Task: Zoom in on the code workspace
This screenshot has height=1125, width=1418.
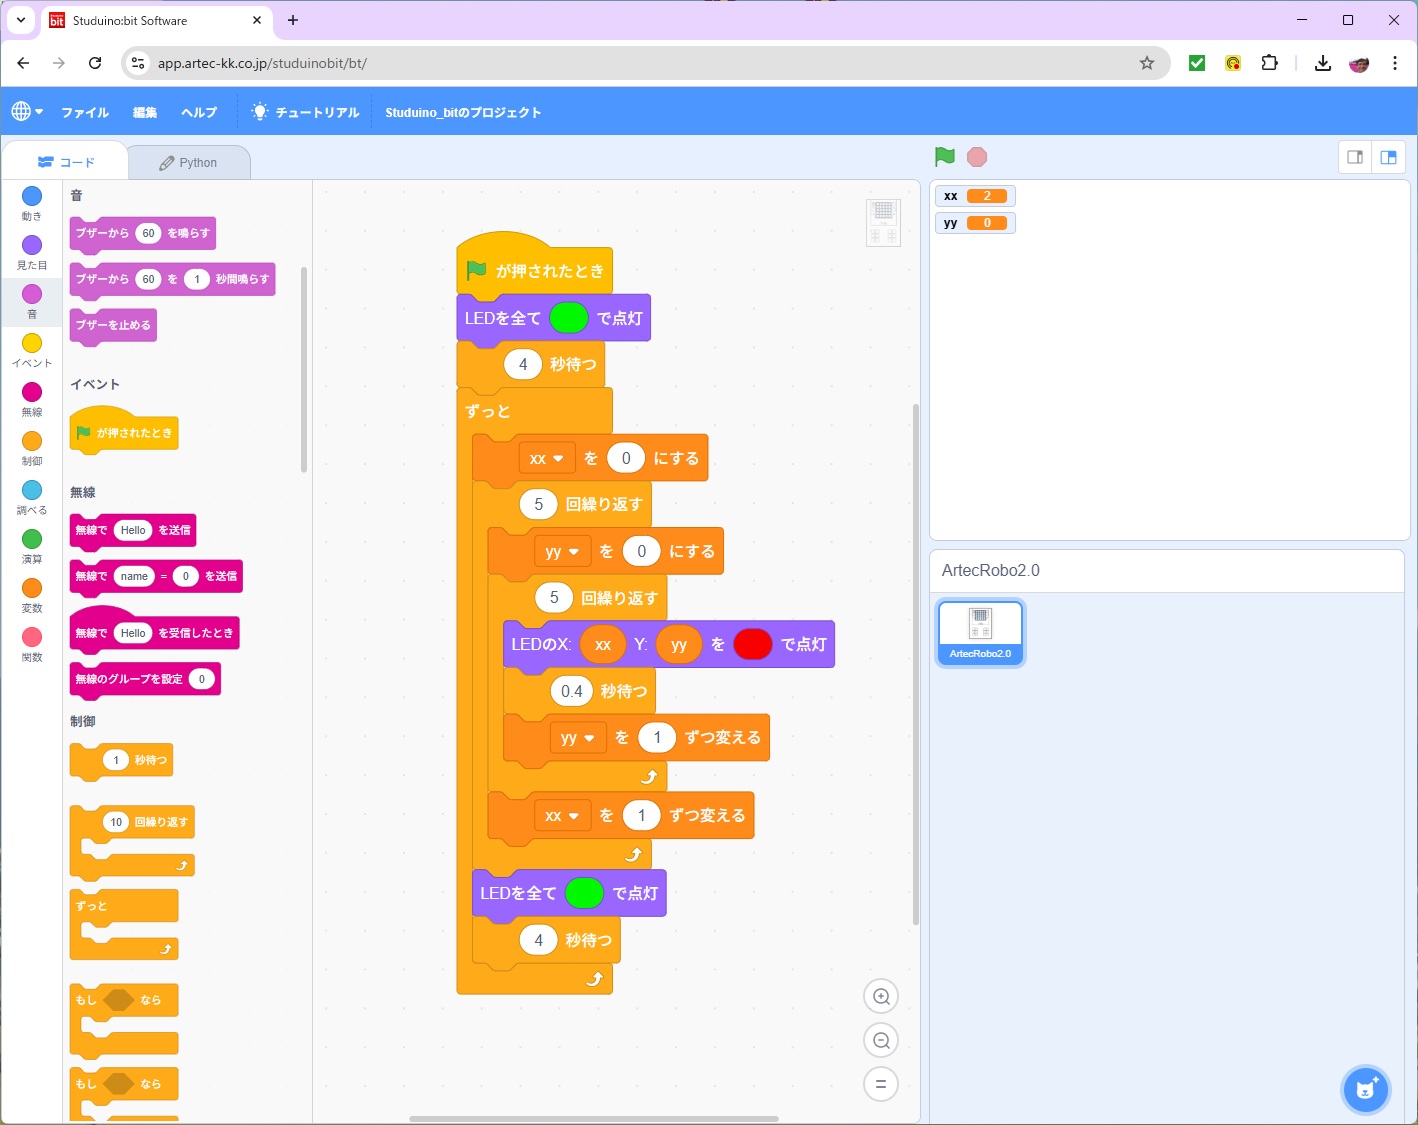Action: click(x=881, y=996)
